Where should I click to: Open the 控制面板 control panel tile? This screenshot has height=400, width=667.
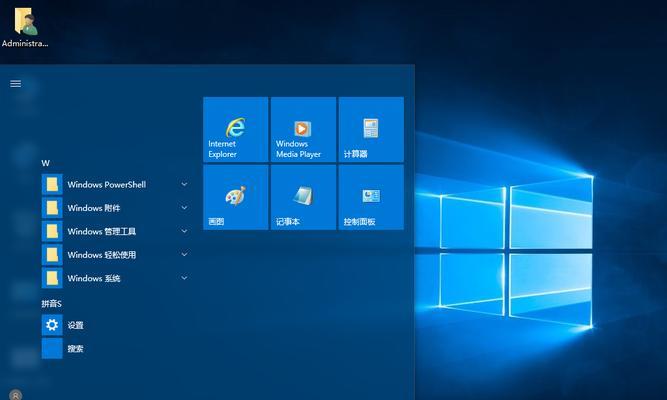(371, 197)
